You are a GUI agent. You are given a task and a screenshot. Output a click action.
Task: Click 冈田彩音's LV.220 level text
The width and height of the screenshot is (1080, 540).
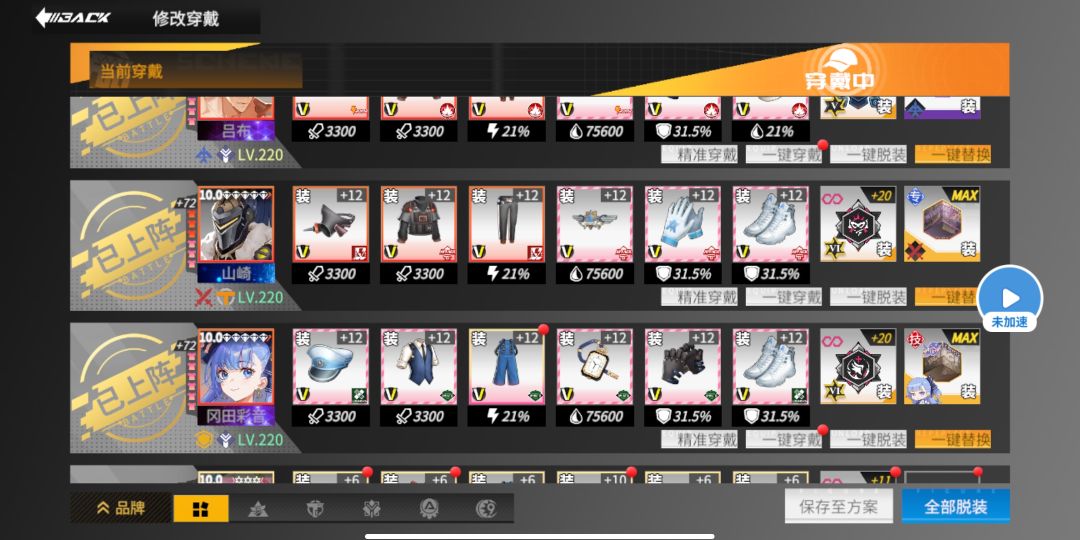260,440
